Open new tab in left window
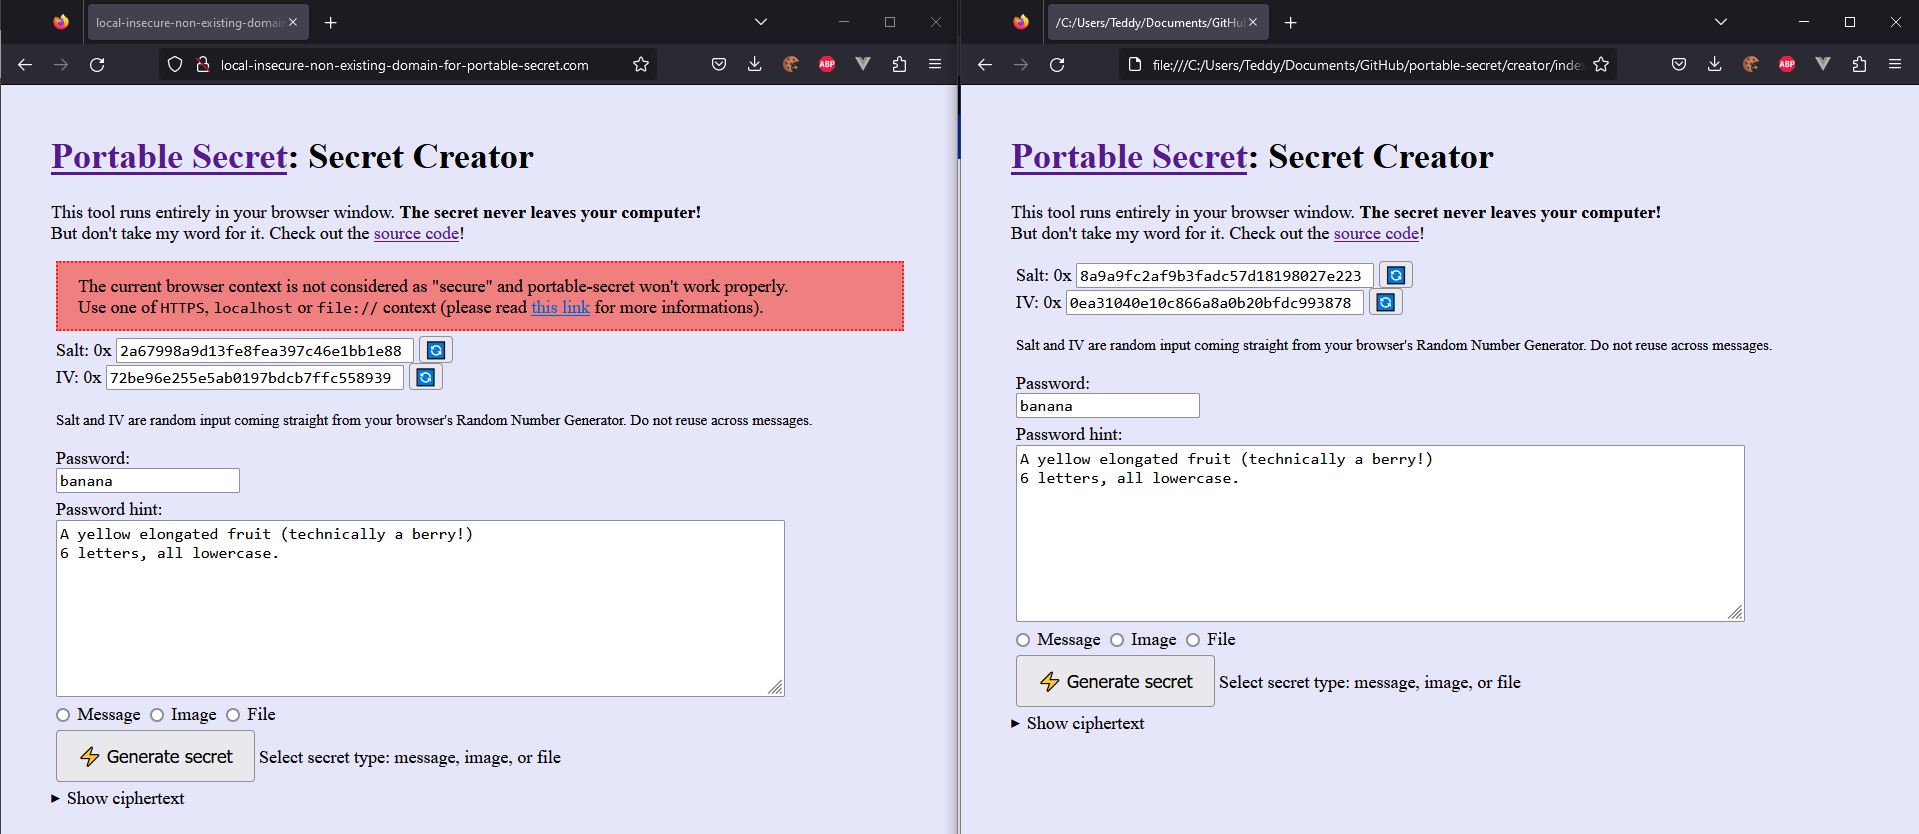This screenshot has width=1919, height=834. pyautogui.click(x=331, y=22)
